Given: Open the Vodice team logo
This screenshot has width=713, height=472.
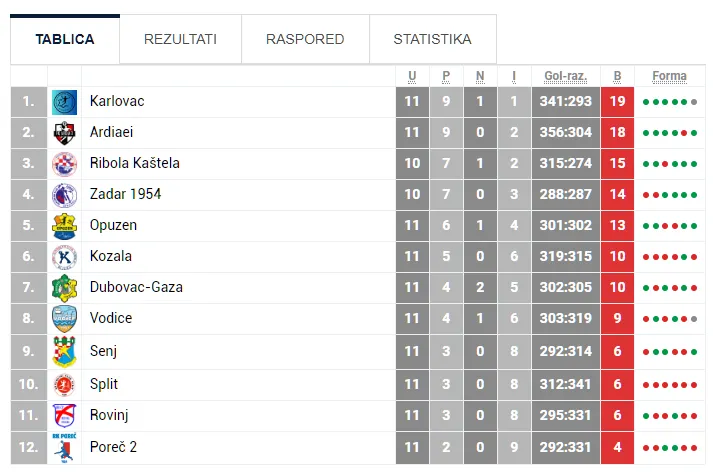Looking at the screenshot, I should tap(64, 318).
